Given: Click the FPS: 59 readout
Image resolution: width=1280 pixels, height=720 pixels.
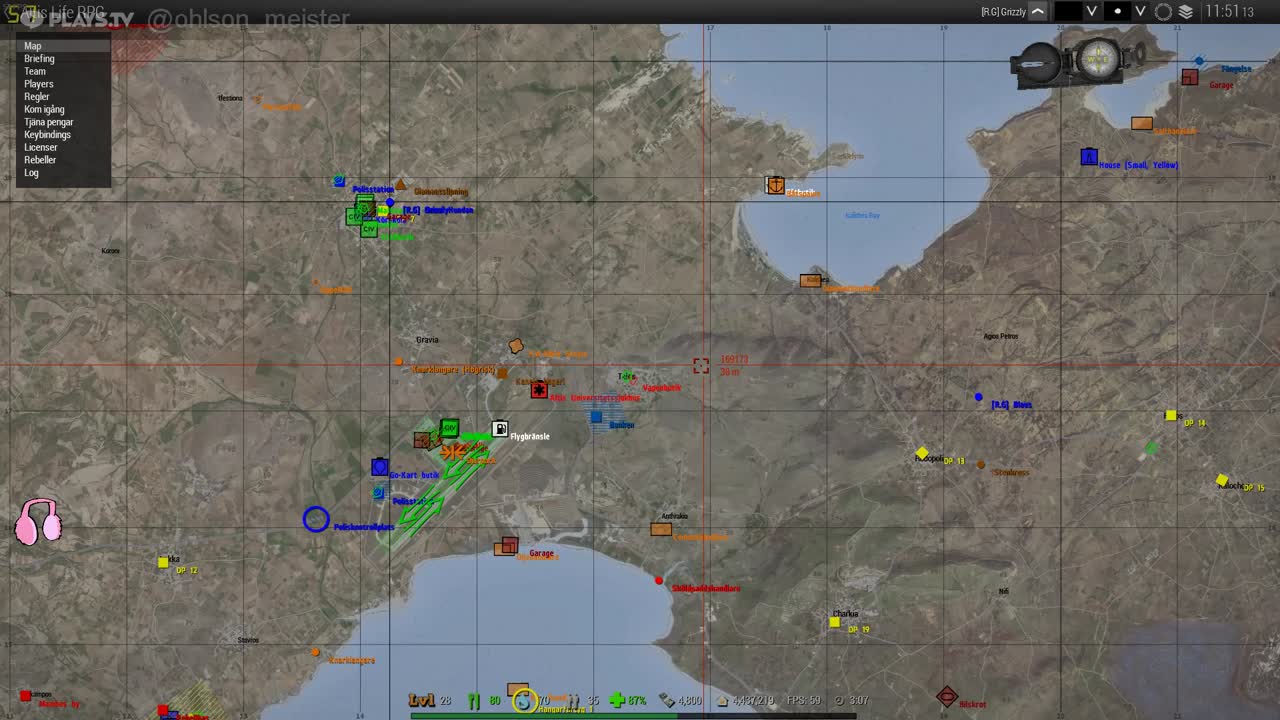Looking at the screenshot, I should (x=804, y=701).
